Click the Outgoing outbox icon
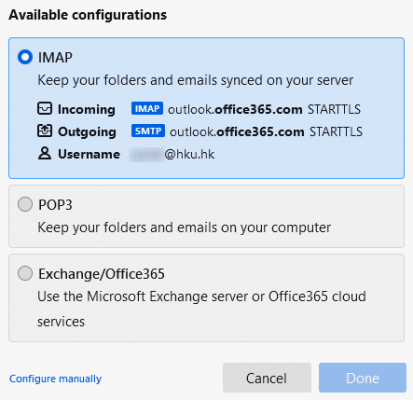The width and height of the screenshot is (413, 400). pos(44,131)
